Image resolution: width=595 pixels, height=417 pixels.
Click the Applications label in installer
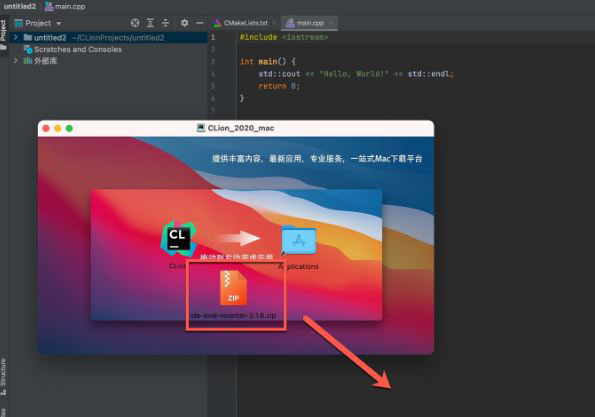(x=298, y=266)
